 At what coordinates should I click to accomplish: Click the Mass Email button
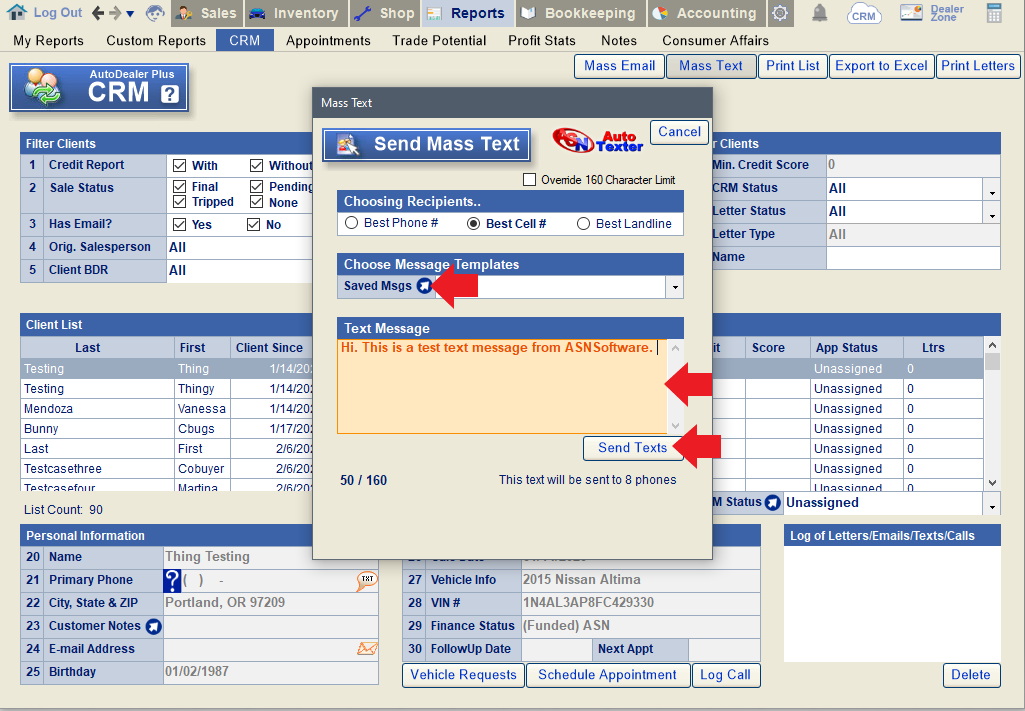[x=619, y=66]
